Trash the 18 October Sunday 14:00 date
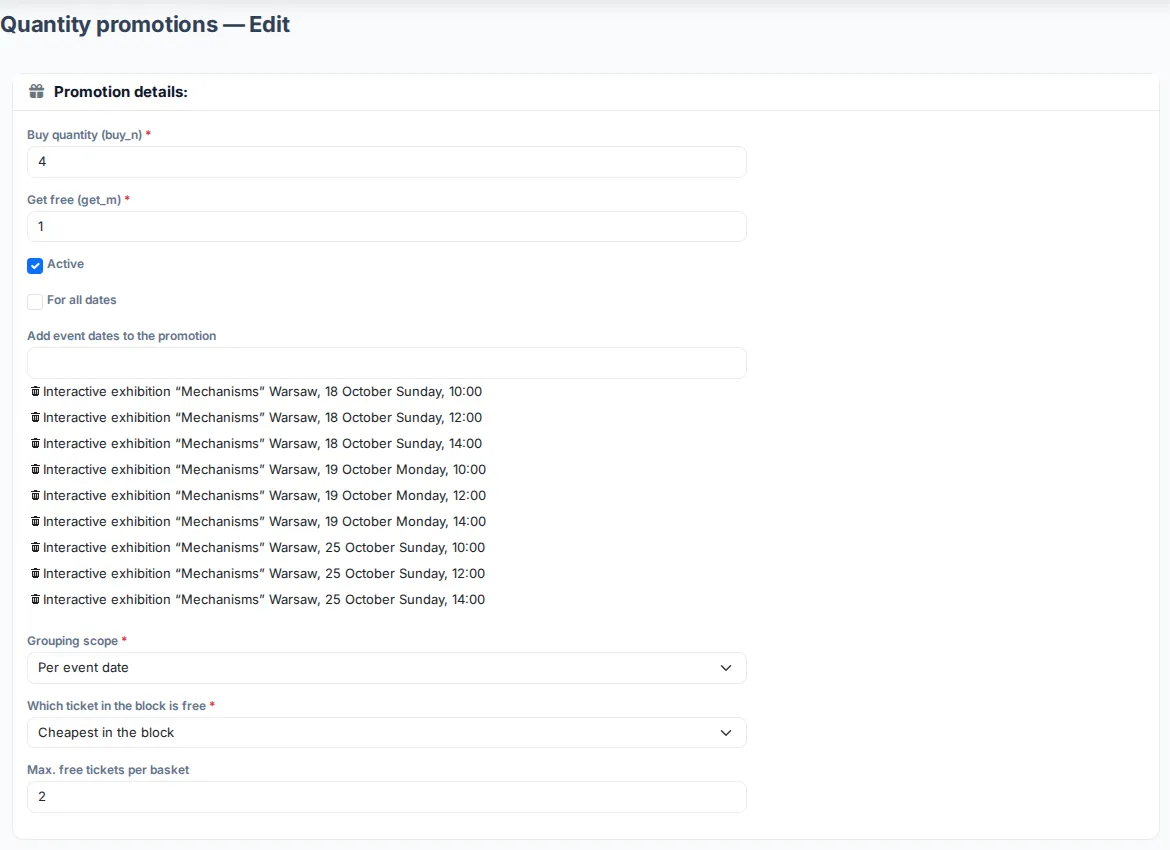The width and height of the screenshot is (1170, 850). click(x=35, y=444)
